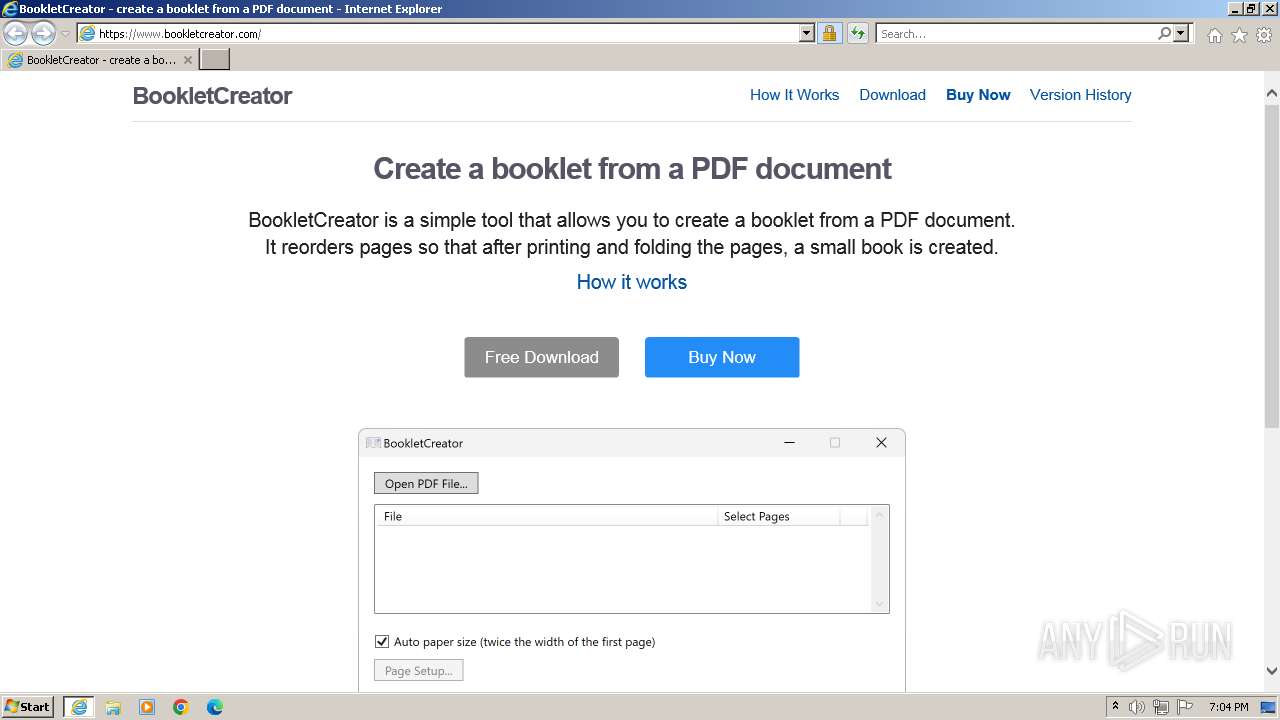Refresh the page with the green arrows icon
The image size is (1280, 720).
(858, 33)
